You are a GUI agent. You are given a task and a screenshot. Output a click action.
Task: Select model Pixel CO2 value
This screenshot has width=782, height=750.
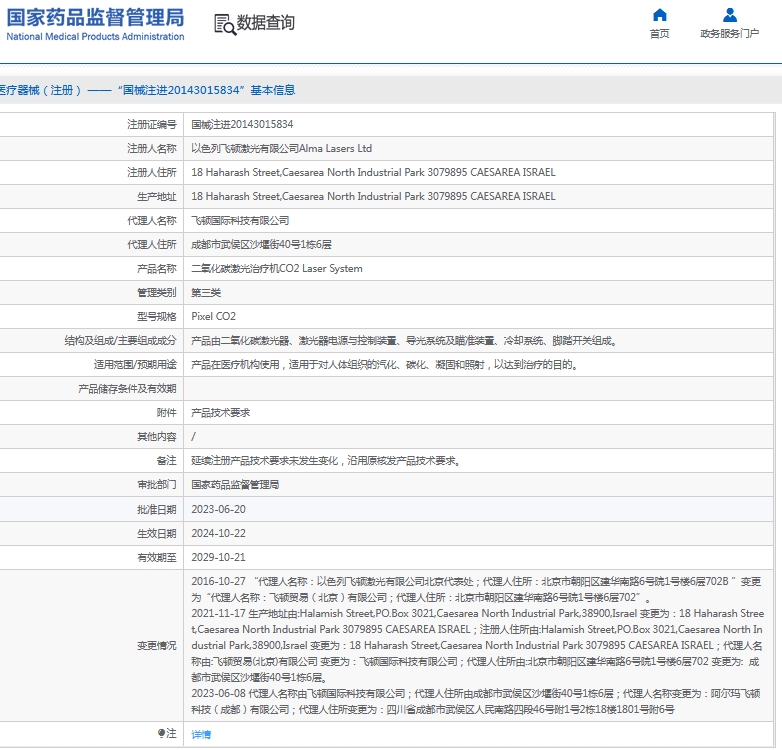click(213, 317)
